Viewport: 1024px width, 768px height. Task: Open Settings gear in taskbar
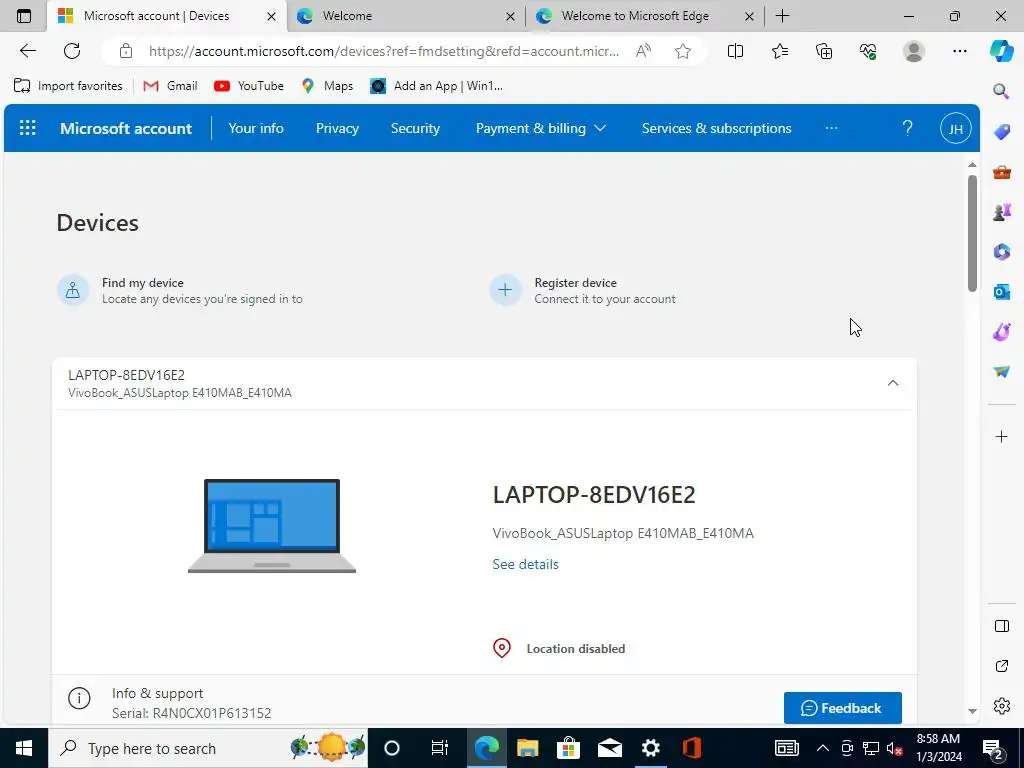650,748
